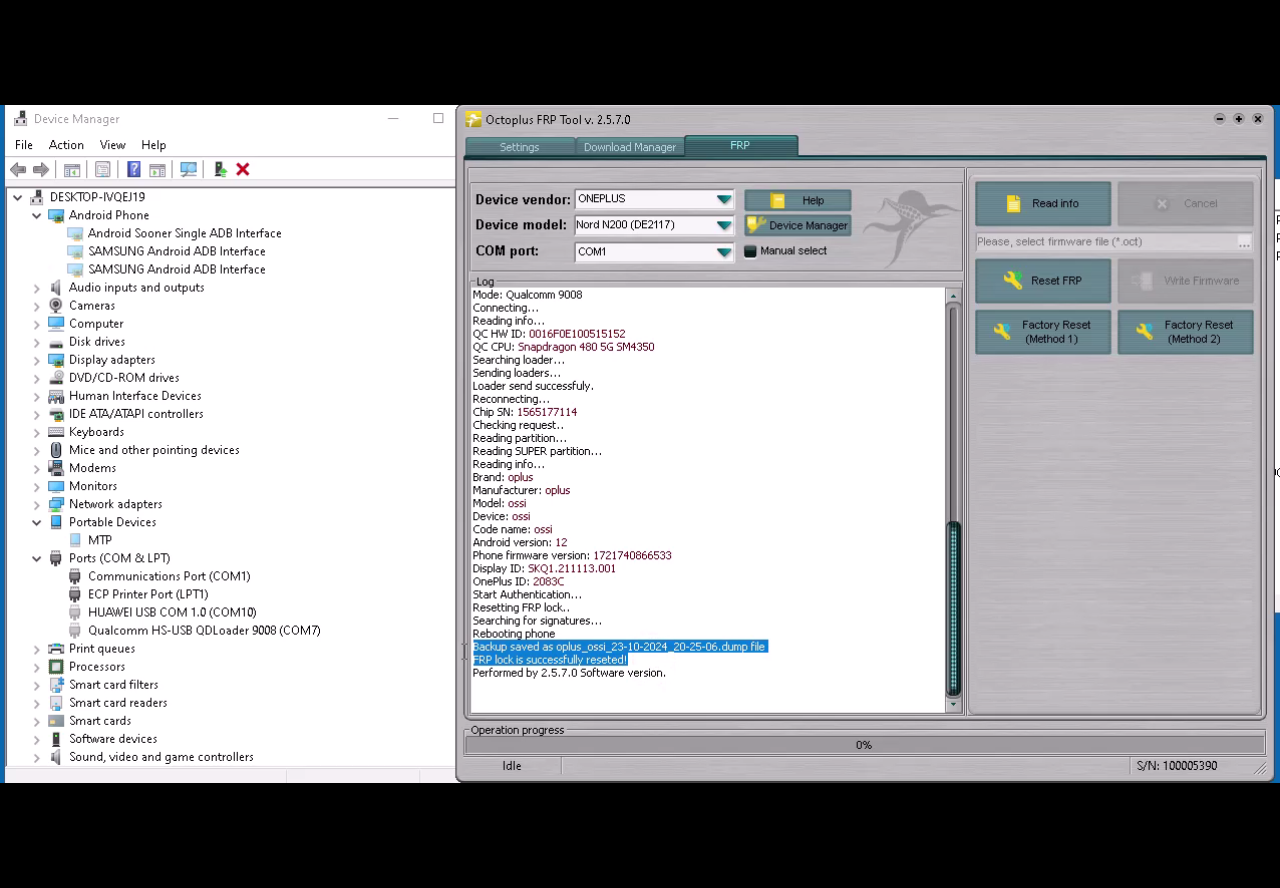Click the Properties toolbar icon in Device Manager
The height and width of the screenshot is (888, 1280).
pyautogui.click(x=102, y=170)
